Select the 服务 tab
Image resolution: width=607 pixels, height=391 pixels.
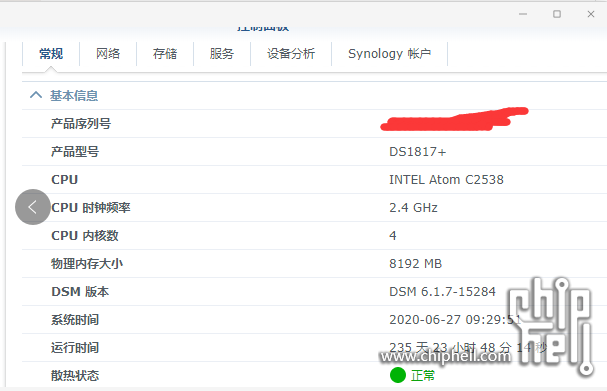click(x=222, y=53)
